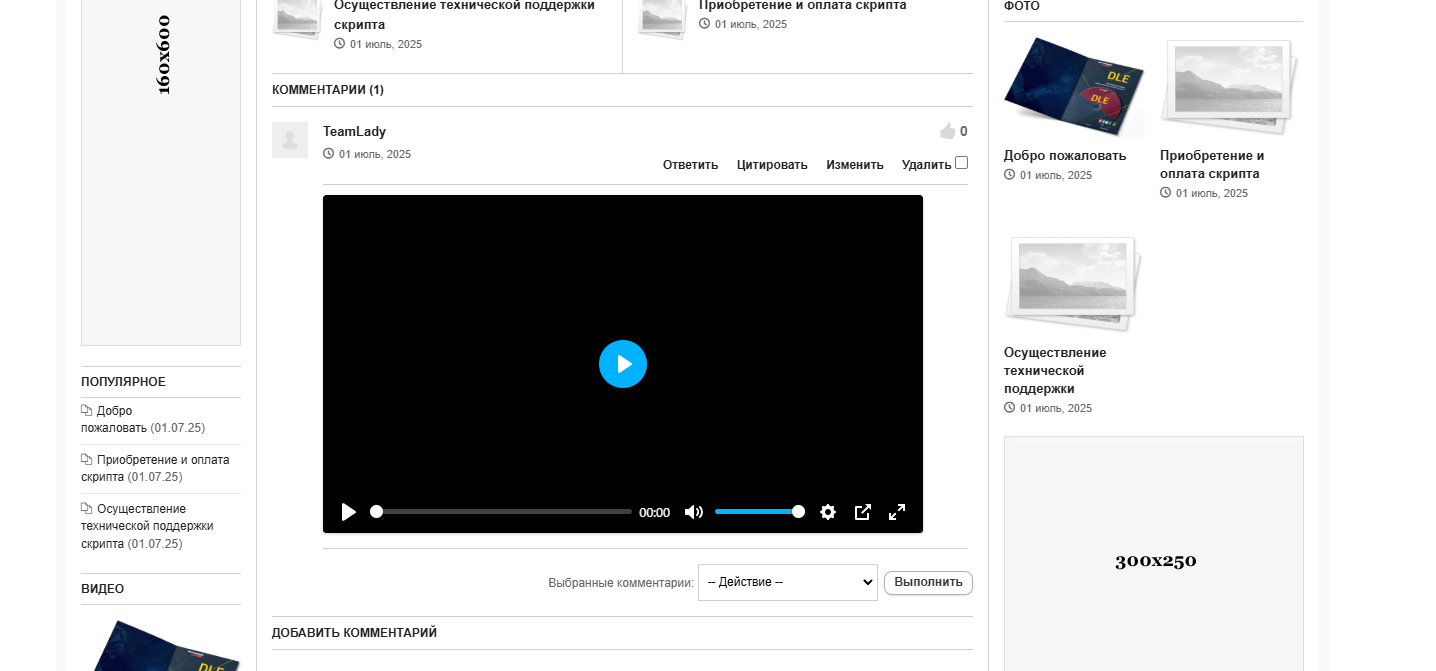The width and height of the screenshot is (1436, 671).
Task: Open the TeamLady profile name link
Action: point(354,131)
